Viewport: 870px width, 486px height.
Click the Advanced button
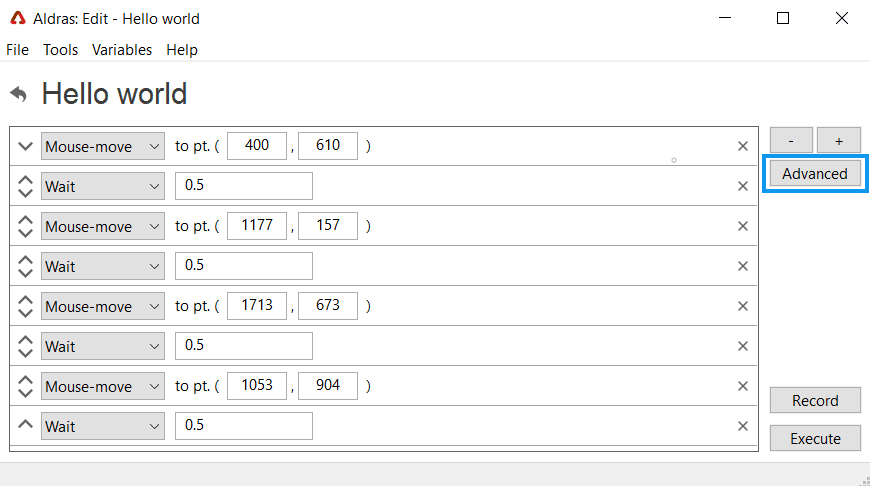(815, 174)
